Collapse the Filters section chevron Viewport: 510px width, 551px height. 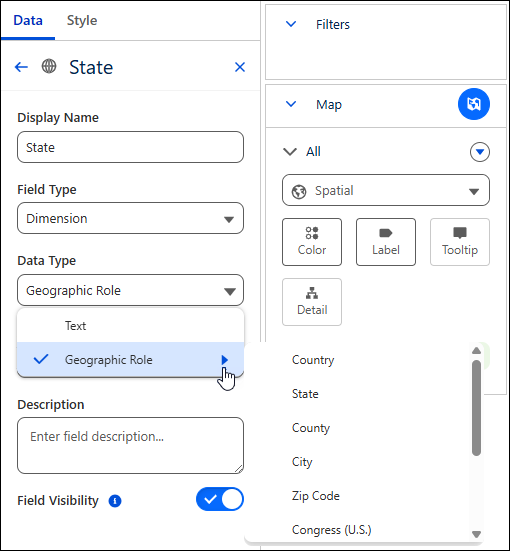(x=291, y=24)
